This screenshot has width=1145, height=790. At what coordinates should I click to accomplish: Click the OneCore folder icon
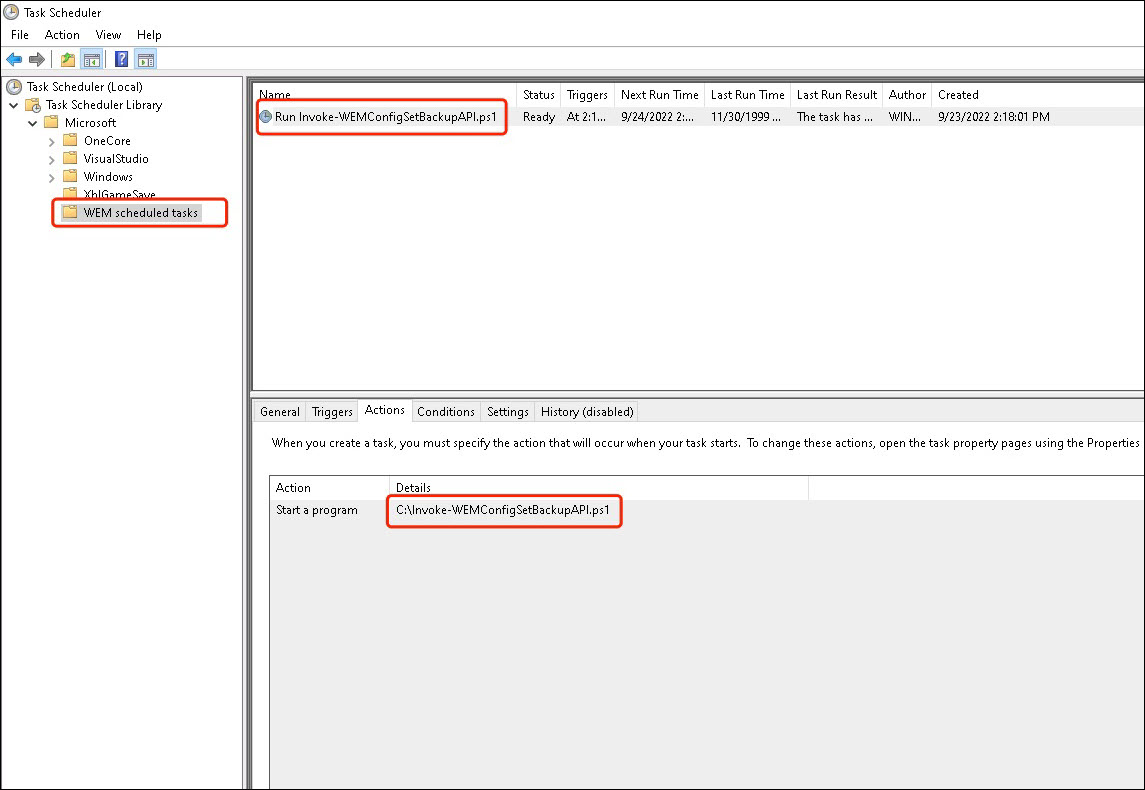coord(70,140)
